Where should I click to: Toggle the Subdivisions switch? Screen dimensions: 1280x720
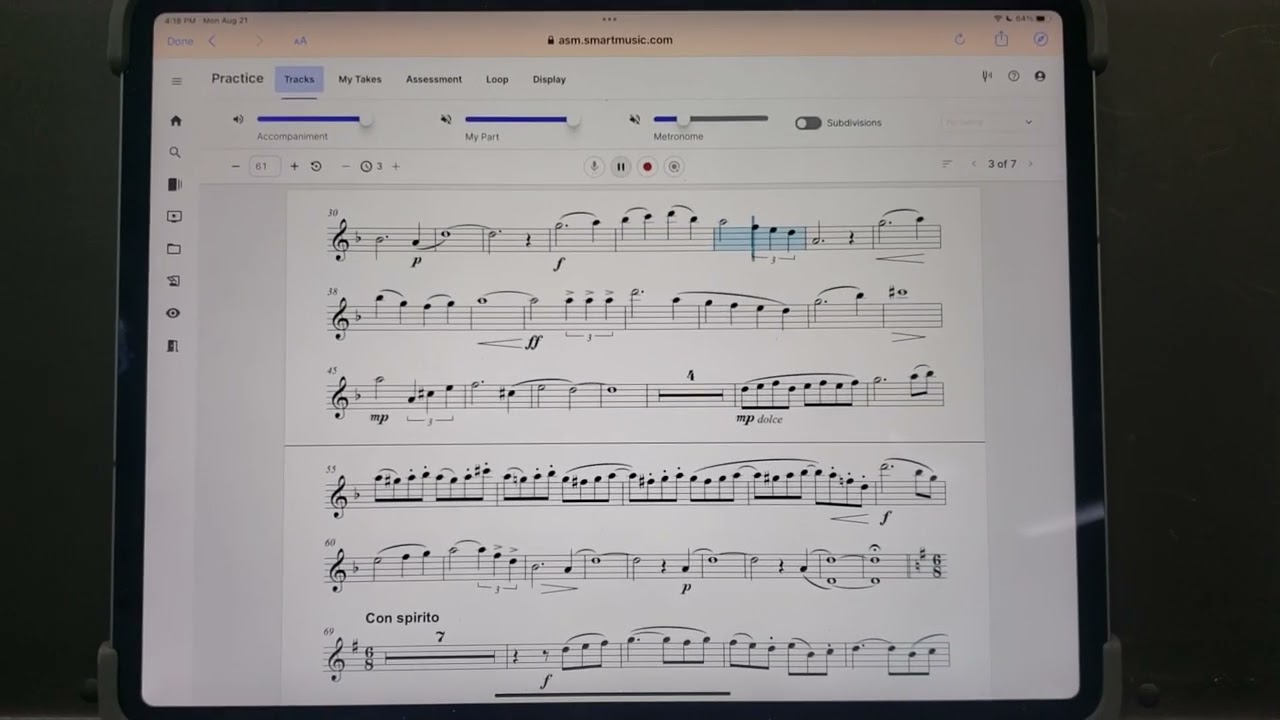[x=808, y=123]
